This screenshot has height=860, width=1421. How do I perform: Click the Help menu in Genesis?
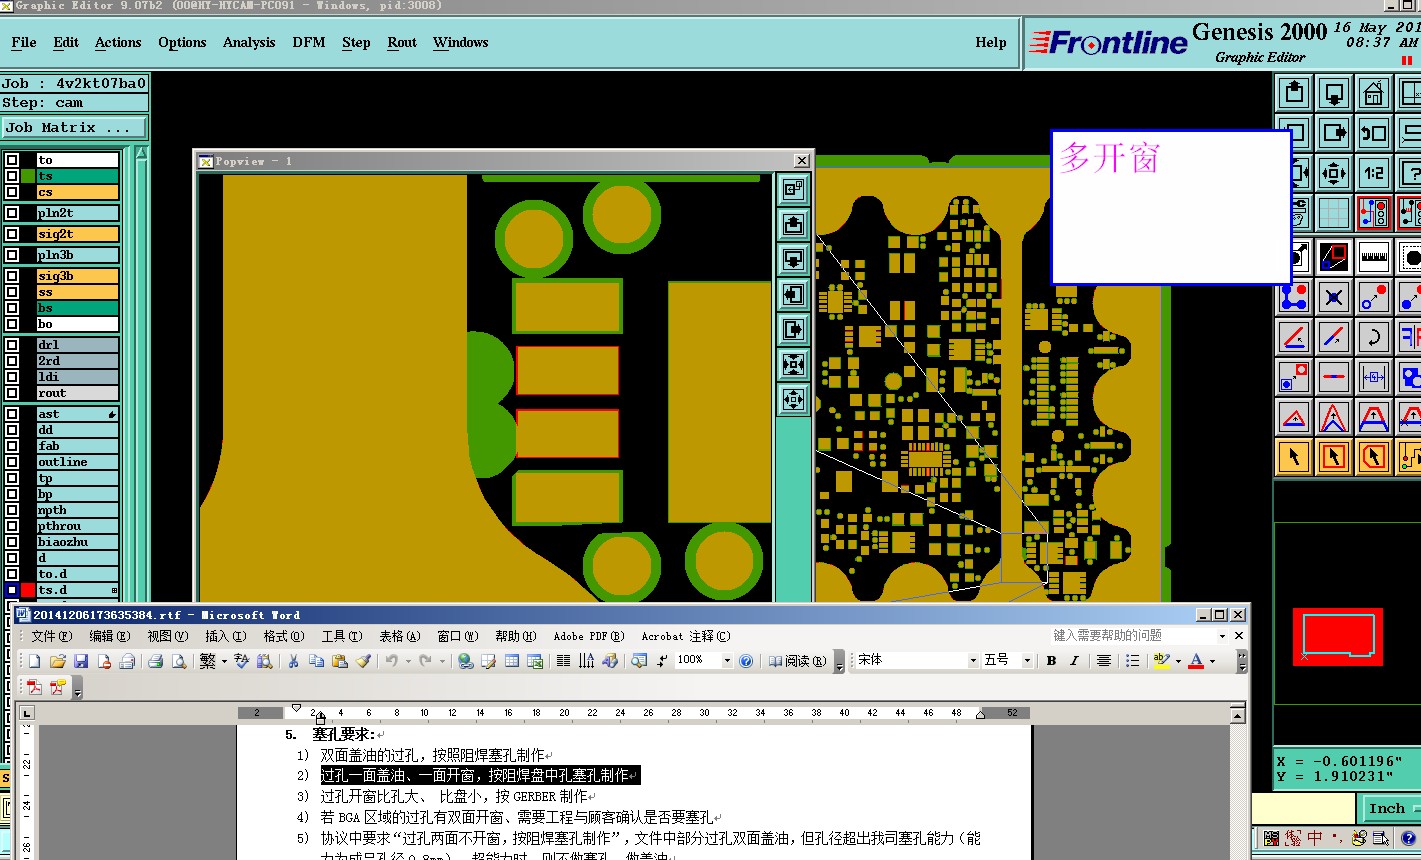pyautogui.click(x=991, y=42)
